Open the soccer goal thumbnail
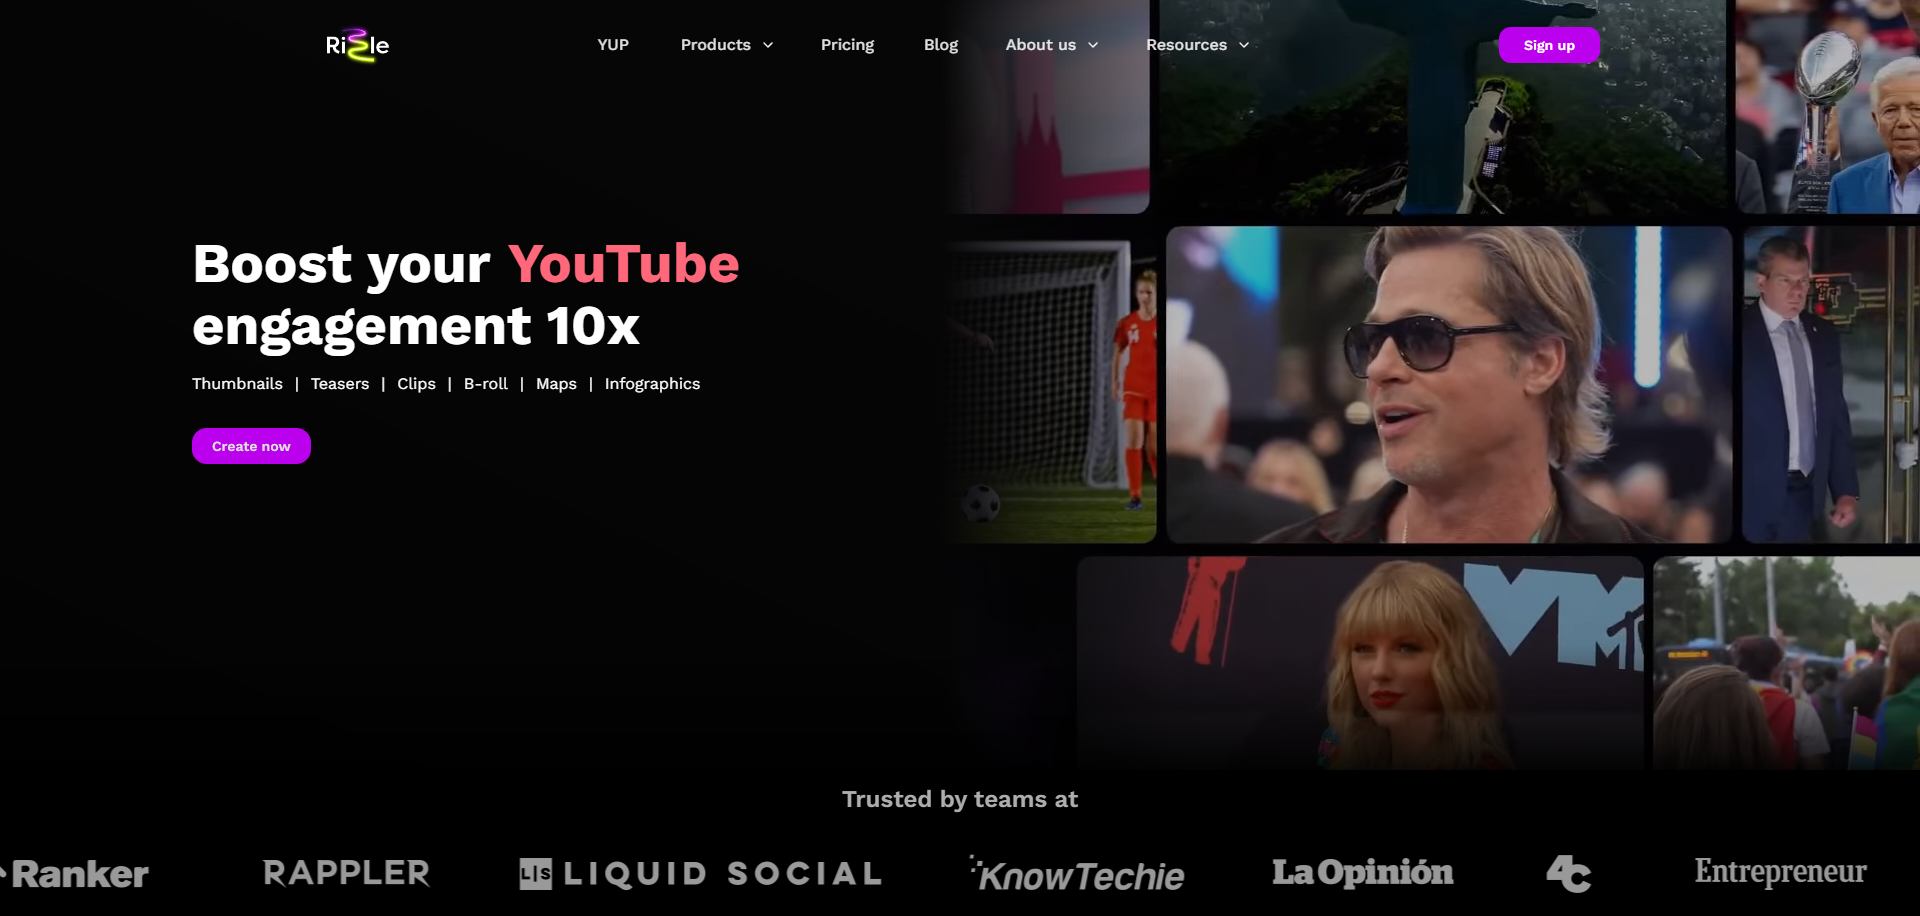Viewport: 1920px width, 916px height. tap(1050, 392)
